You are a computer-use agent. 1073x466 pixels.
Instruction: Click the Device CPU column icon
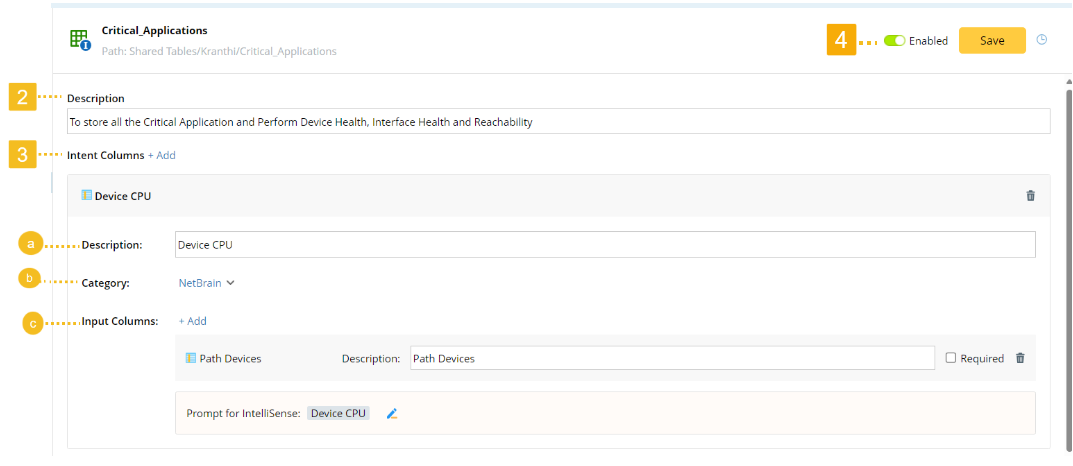click(86, 196)
